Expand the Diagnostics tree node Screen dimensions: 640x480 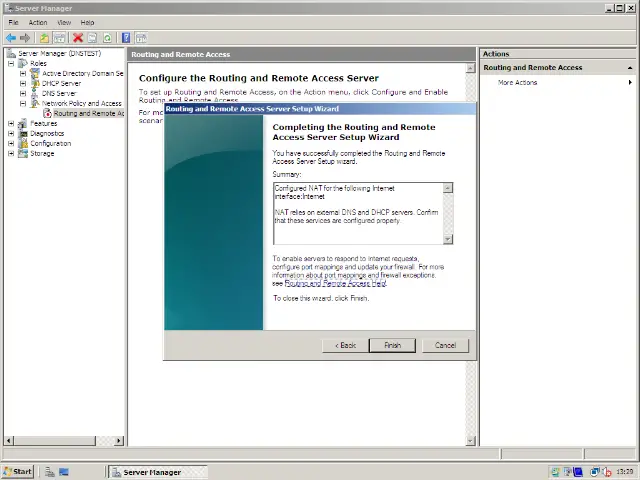pos(11,133)
